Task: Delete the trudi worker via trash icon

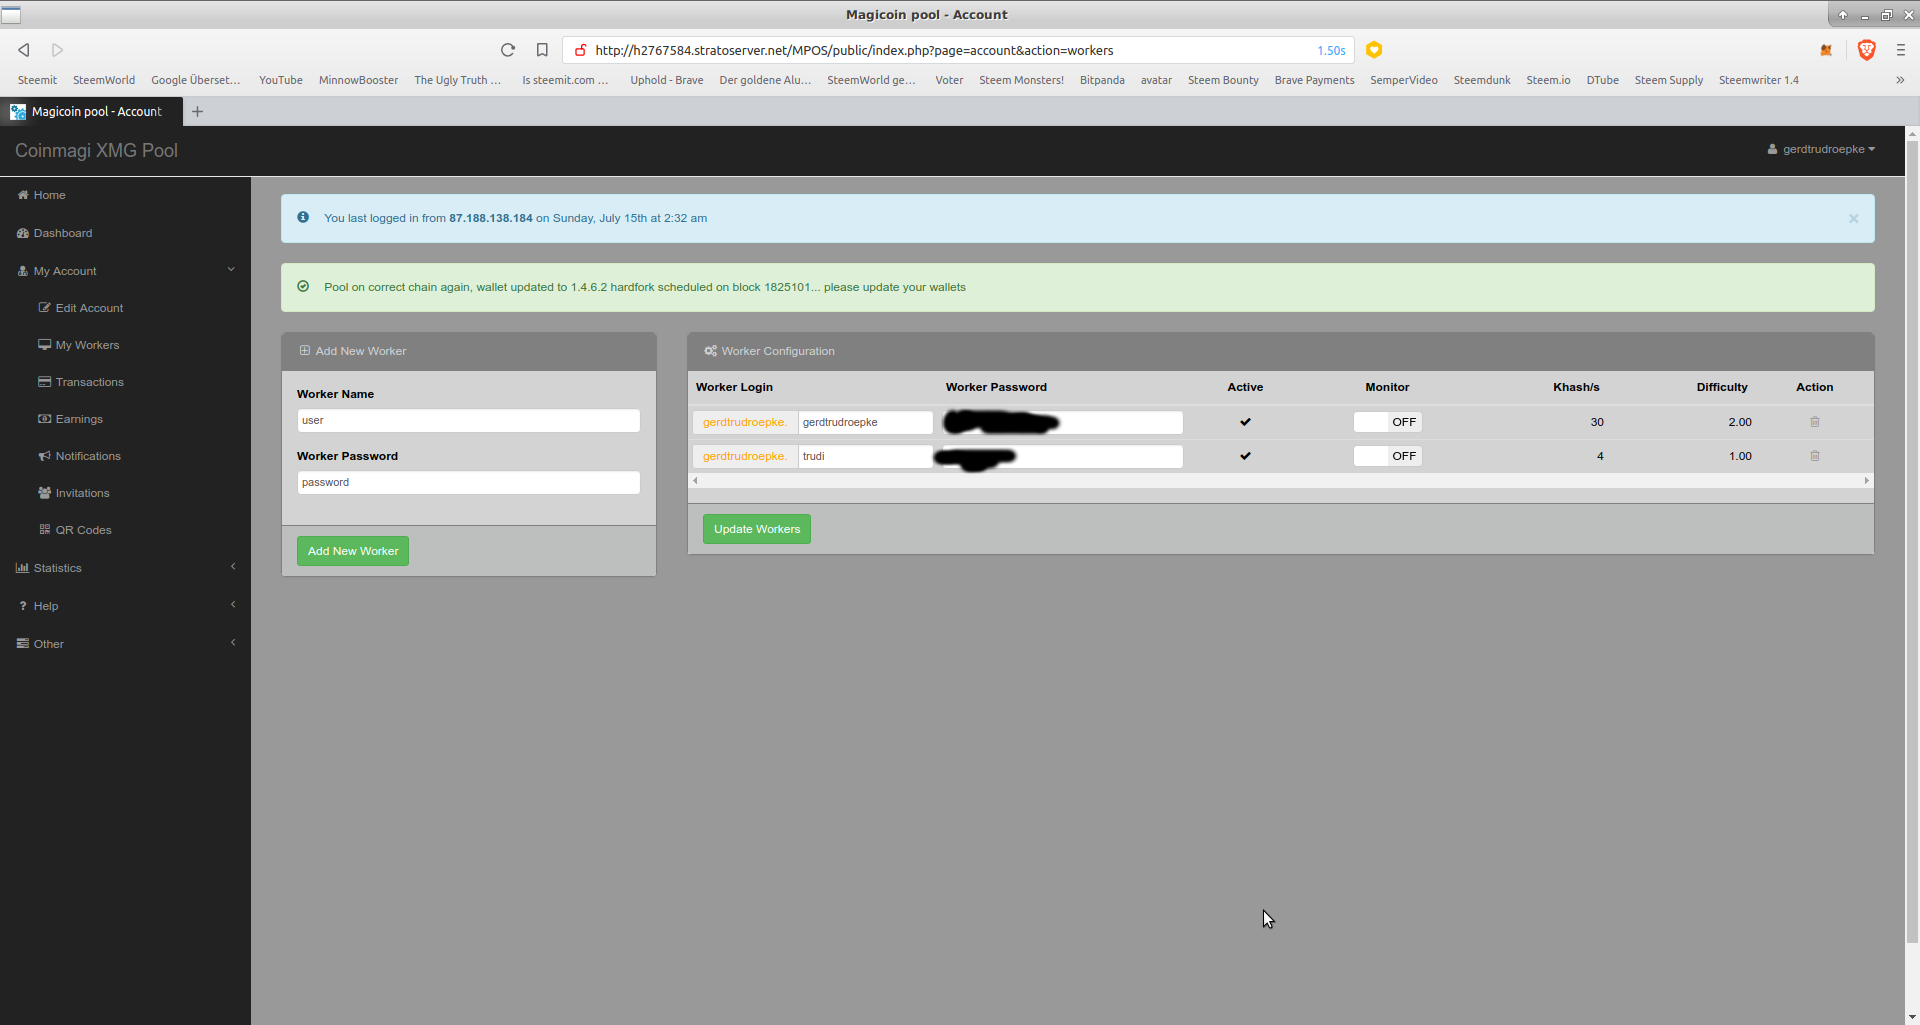Action: tap(1815, 456)
